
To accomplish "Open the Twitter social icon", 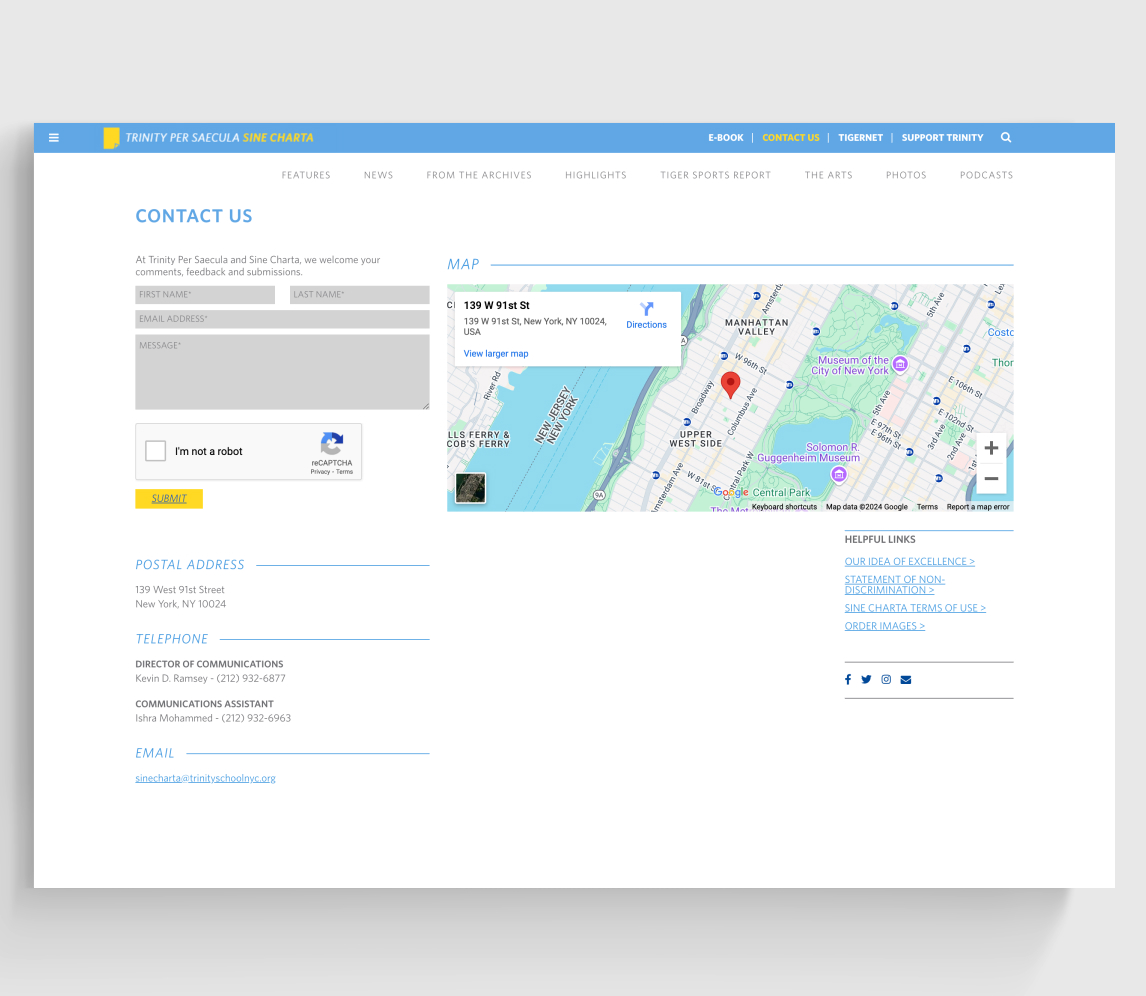I will (866, 680).
